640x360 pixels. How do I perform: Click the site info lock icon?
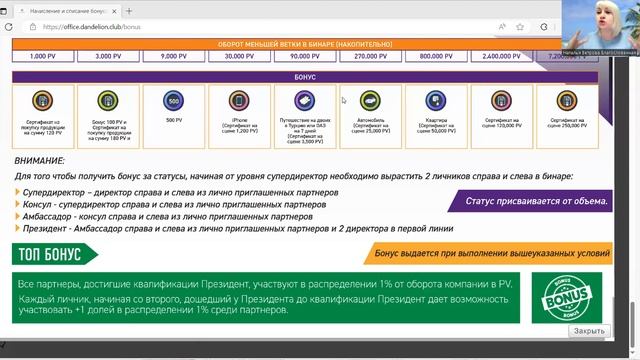click(33, 27)
